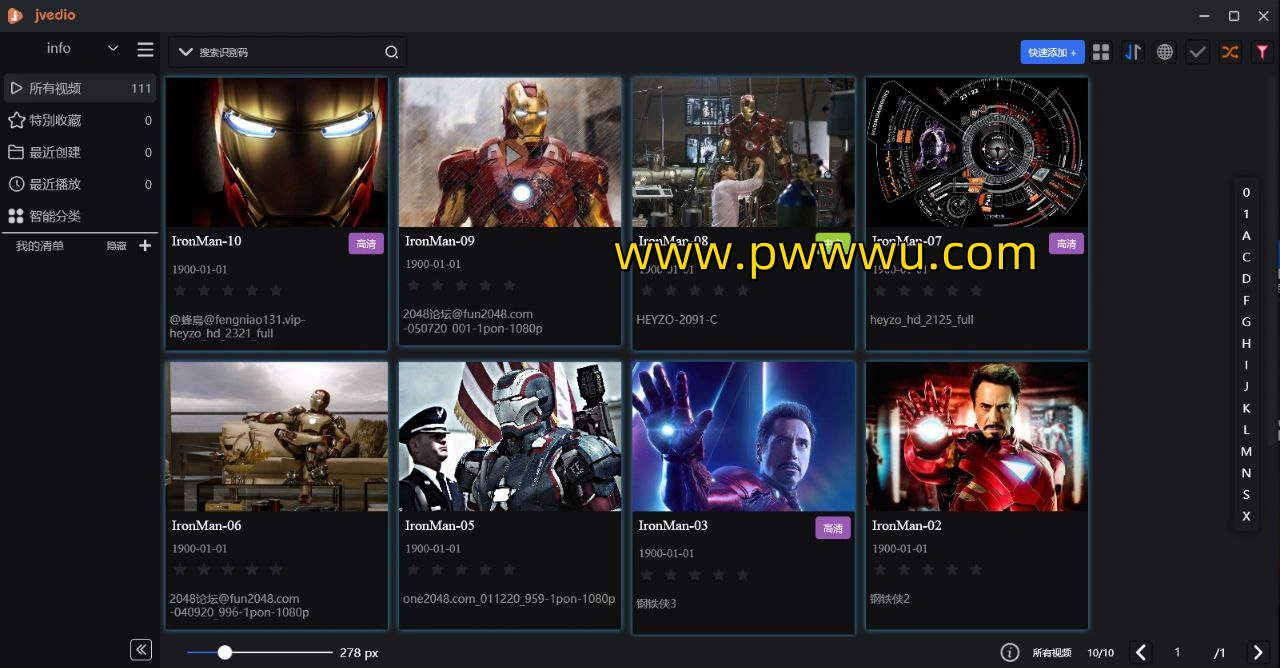
Task: Open 最近播放 recently played
Action: [80, 184]
